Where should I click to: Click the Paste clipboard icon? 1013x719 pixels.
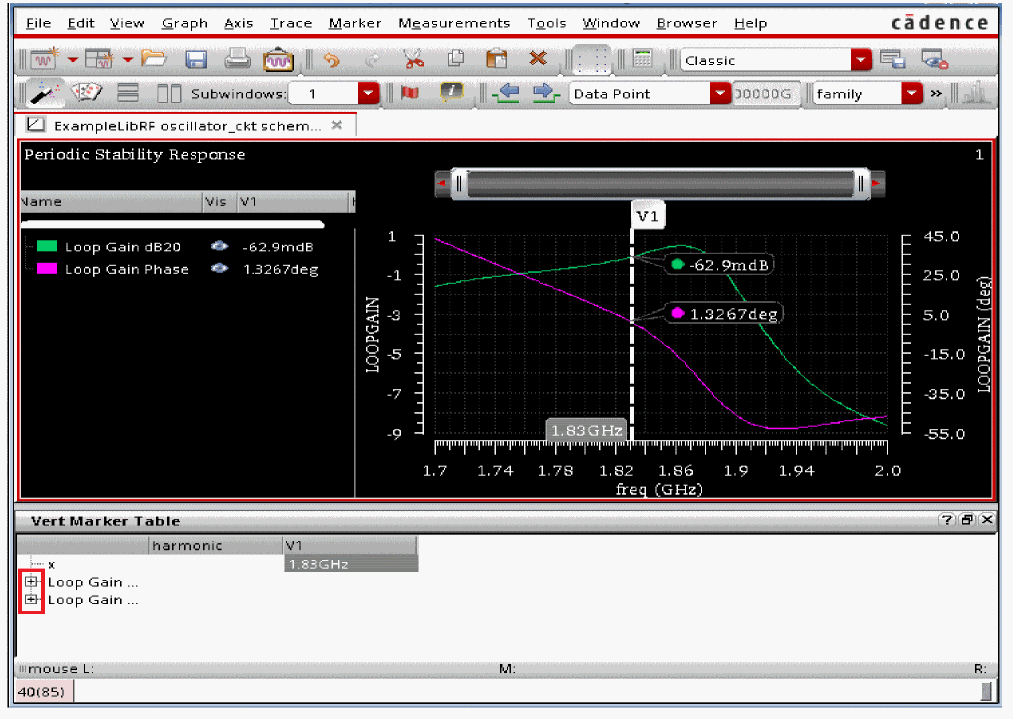click(x=496, y=60)
